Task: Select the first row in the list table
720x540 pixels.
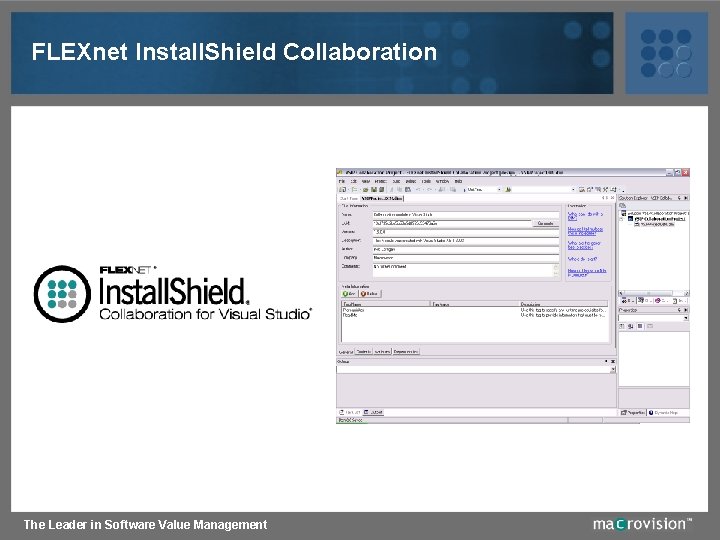Action: click(x=475, y=310)
